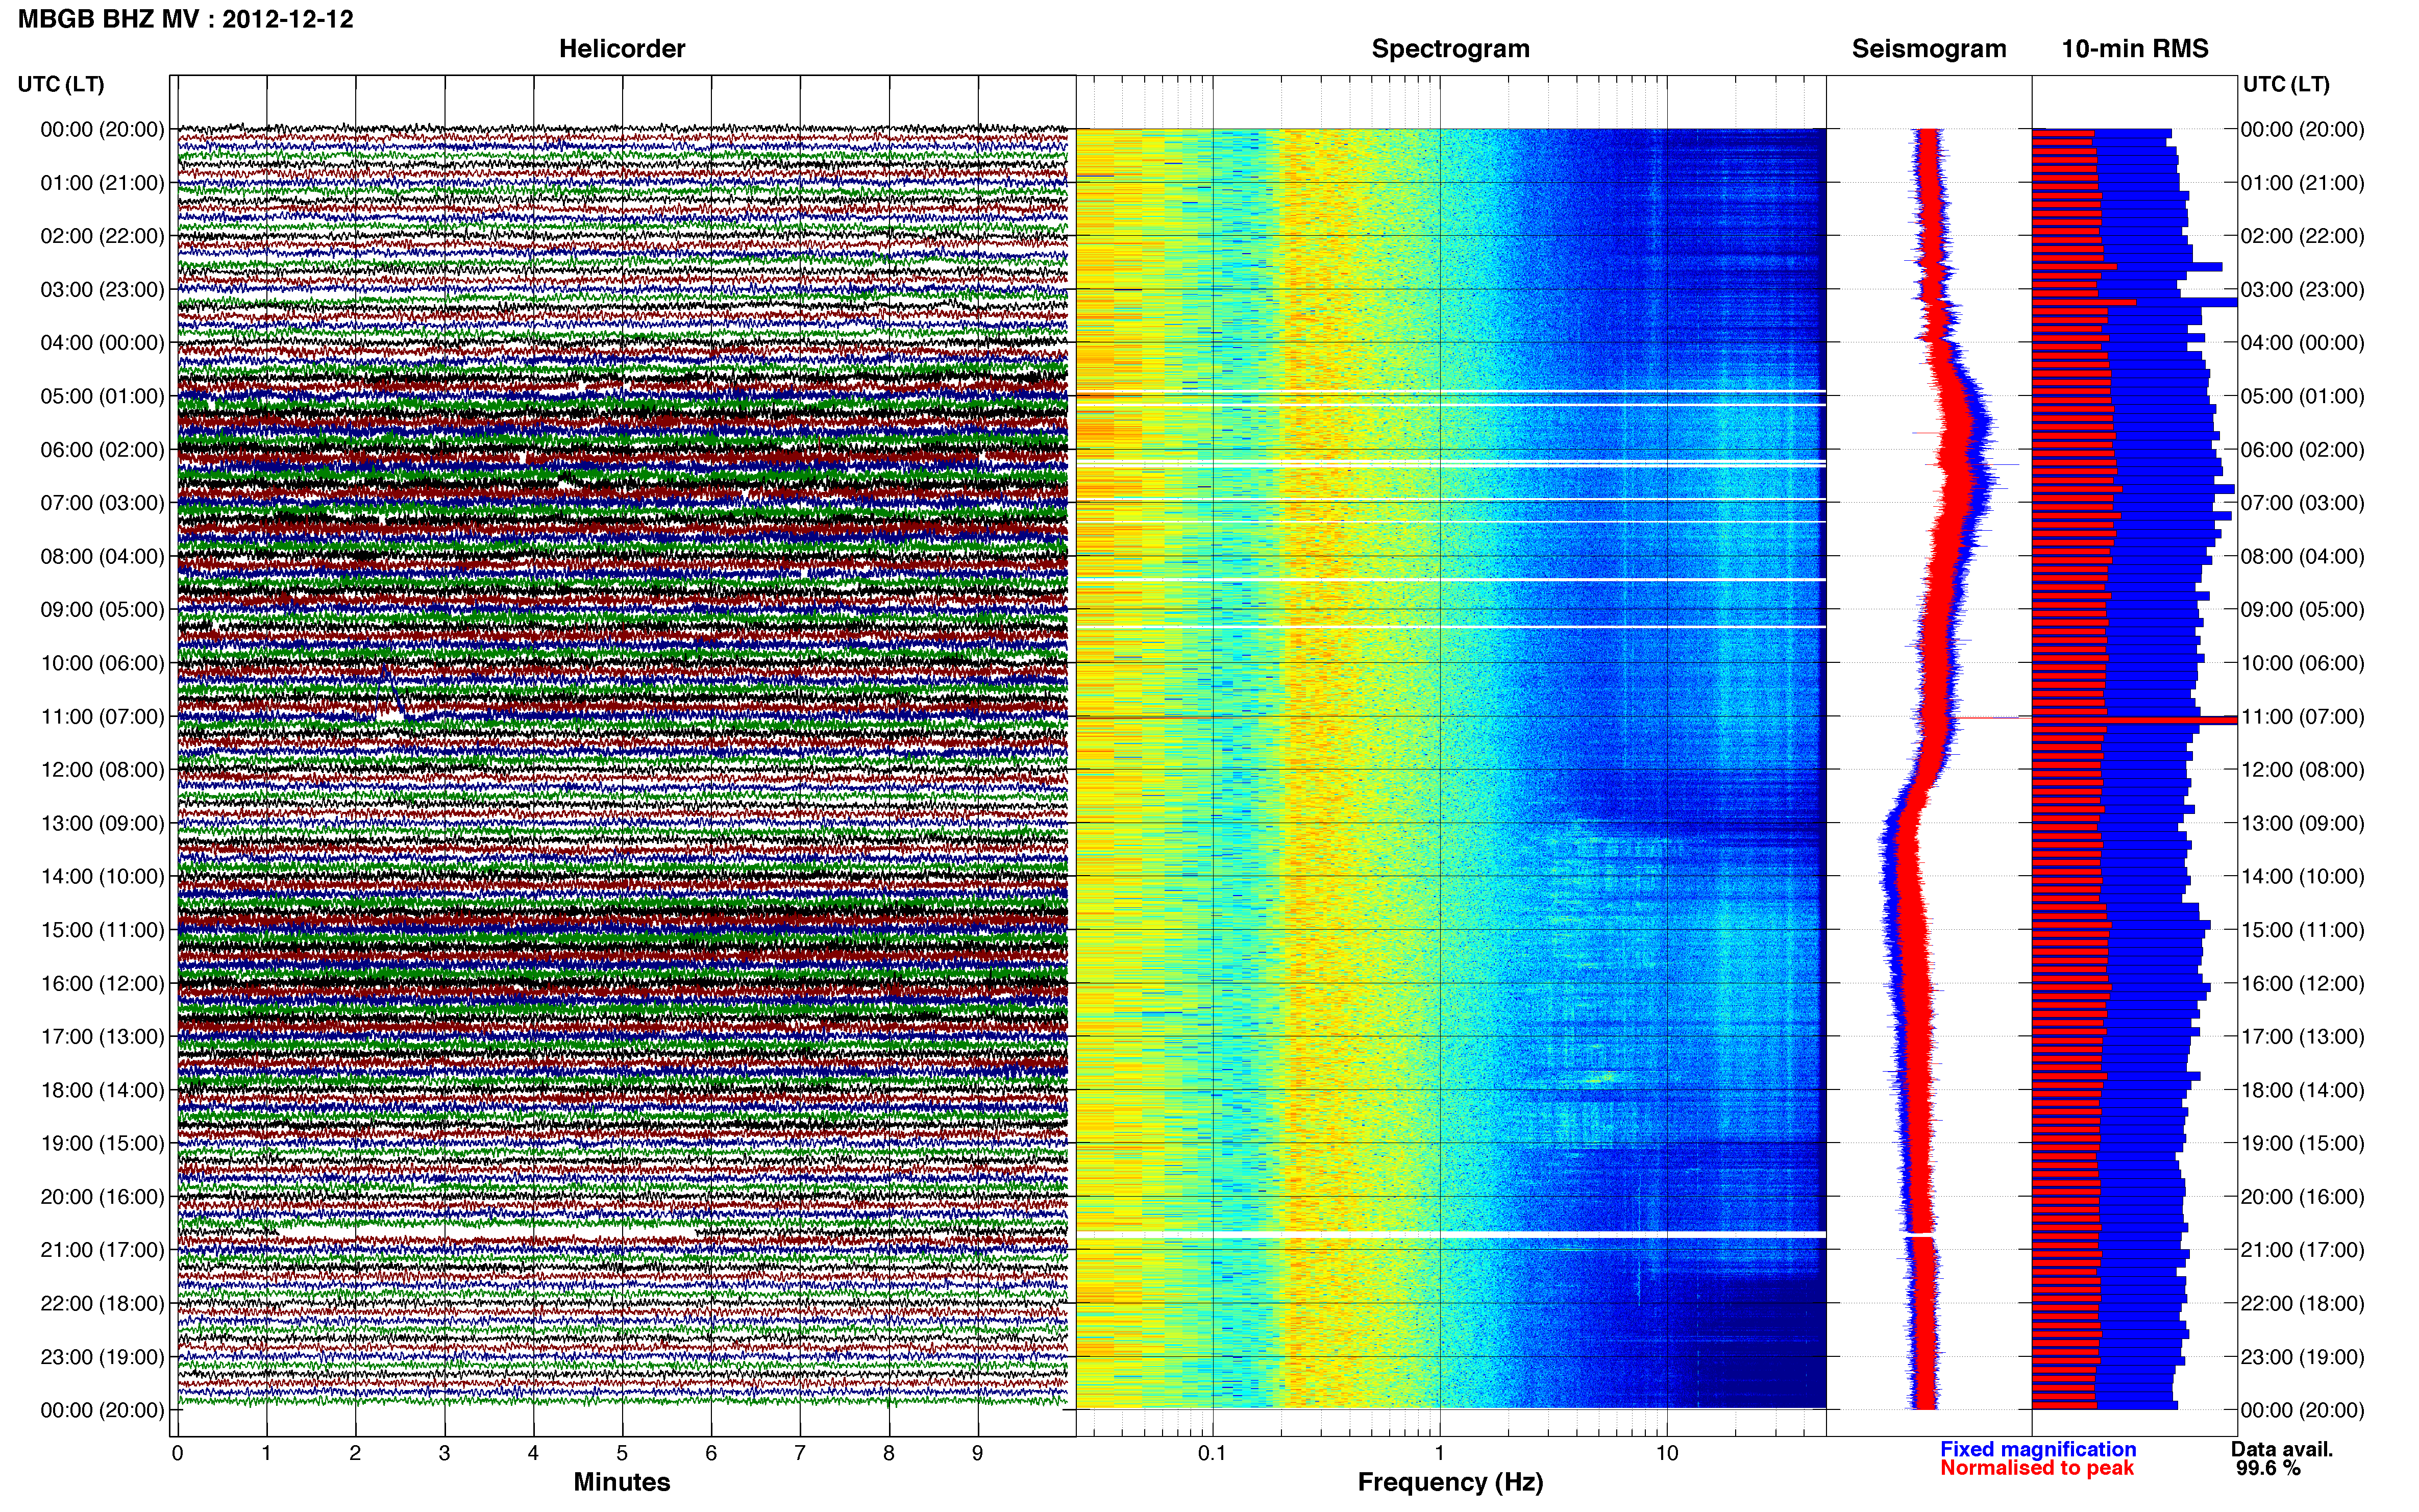Click left time label 14:00 (10:00)
Image resolution: width=2419 pixels, height=1512 pixels.
point(102,877)
